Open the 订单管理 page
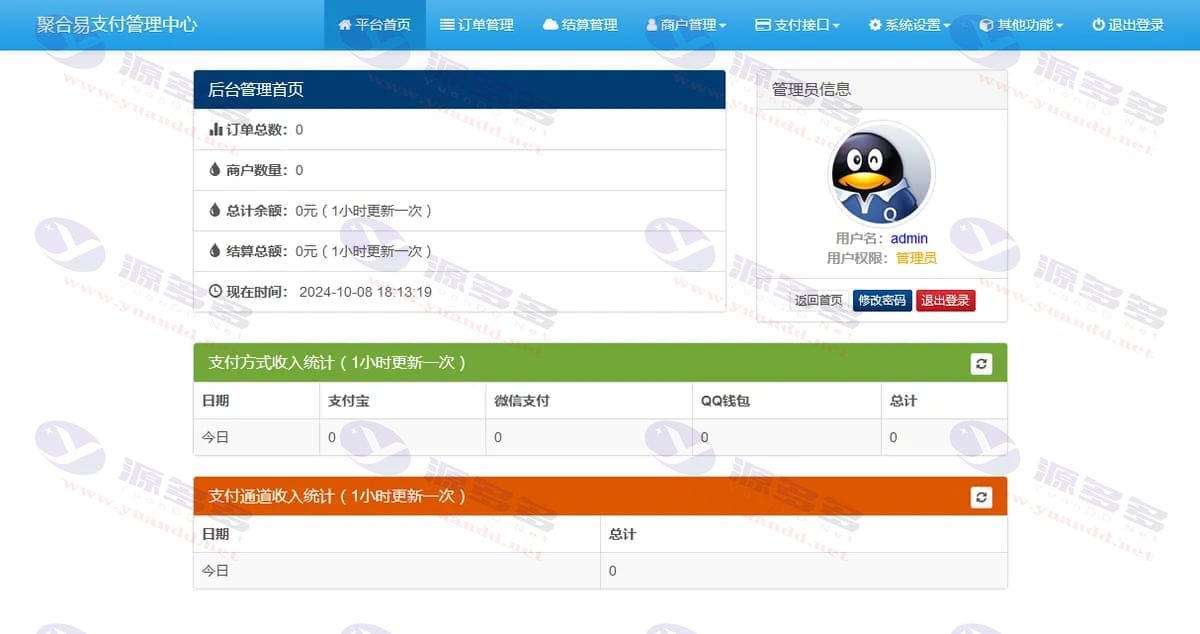The height and width of the screenshot is (634, 1200). (x=477, y=25)
